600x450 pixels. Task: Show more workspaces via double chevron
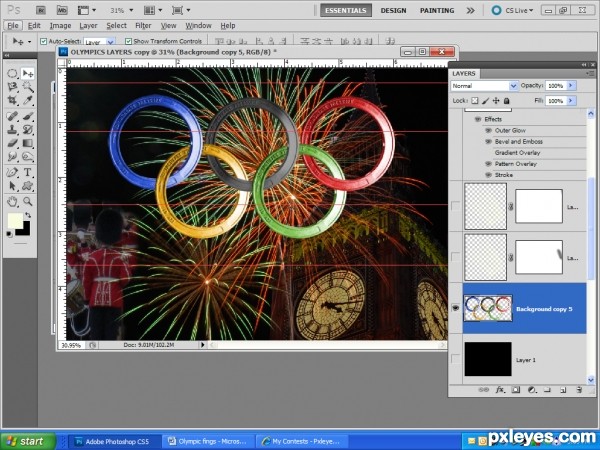(470, 10)
